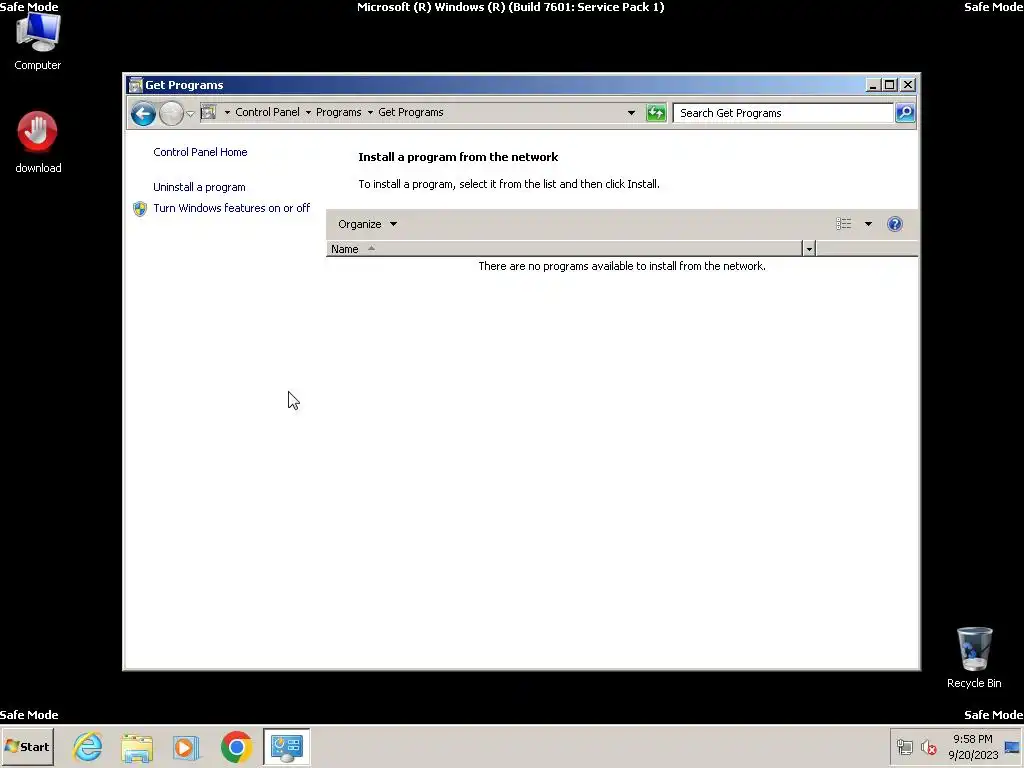Screen dimensions: 1024x768
Task: Select the Programs breadcrumb
Action: pos(338,112)
